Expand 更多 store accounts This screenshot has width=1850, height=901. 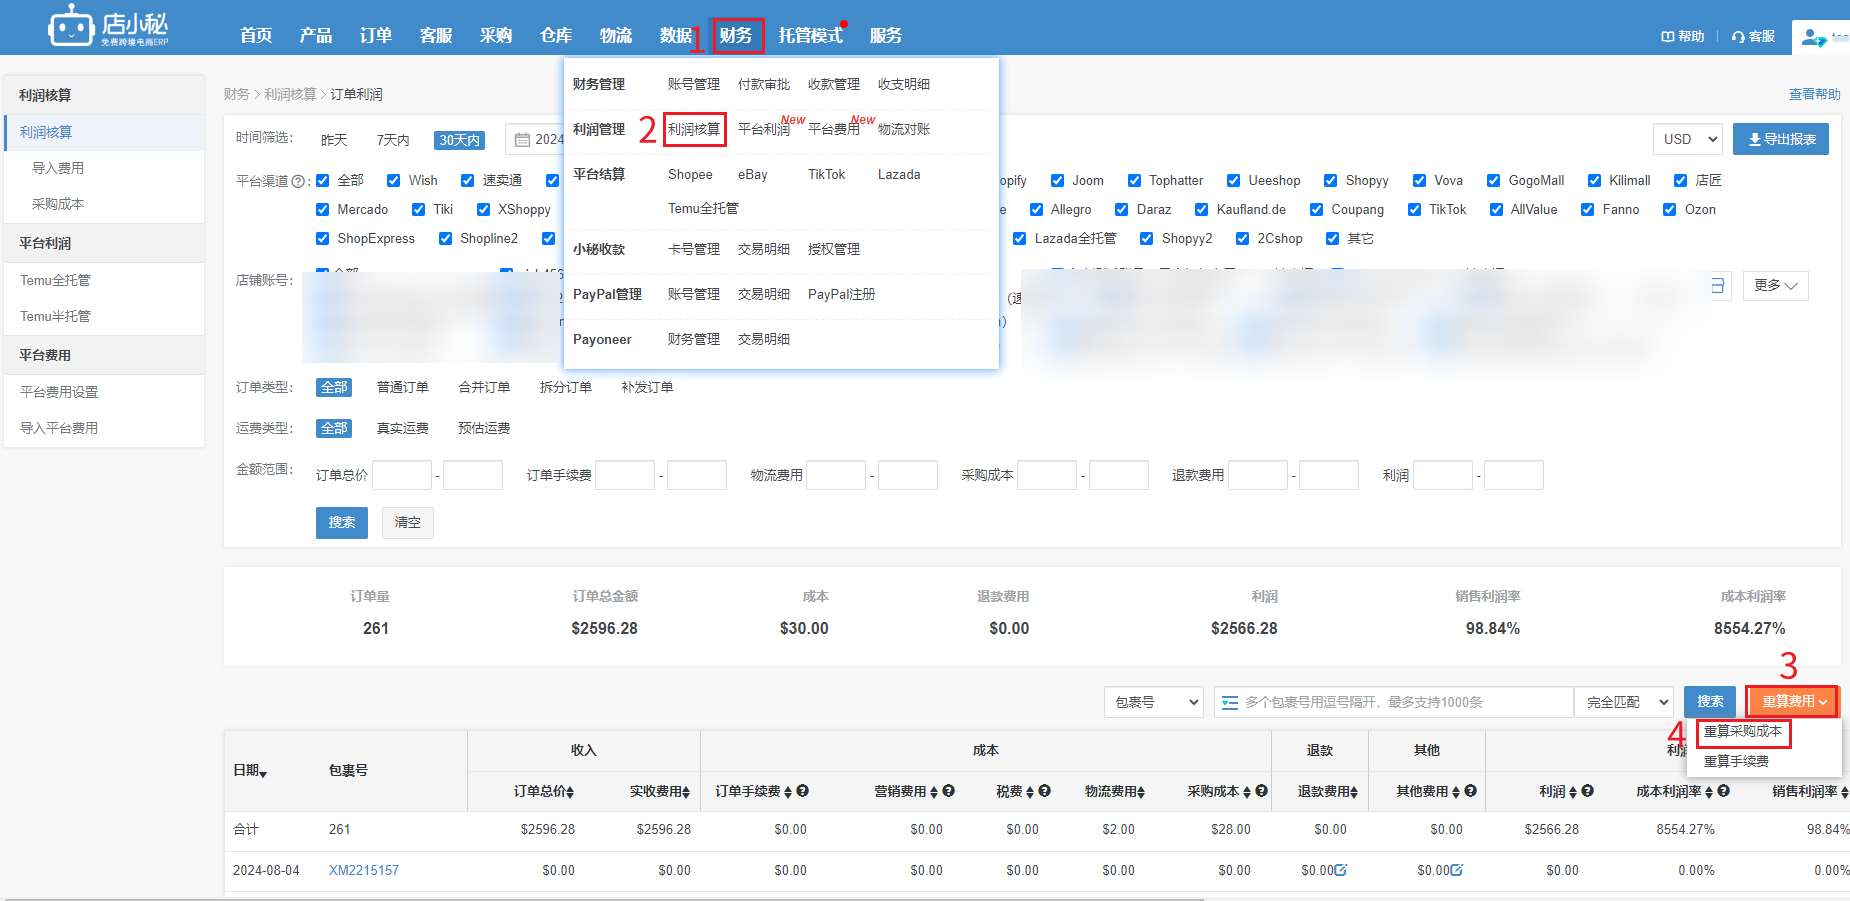coord(1776,286)
